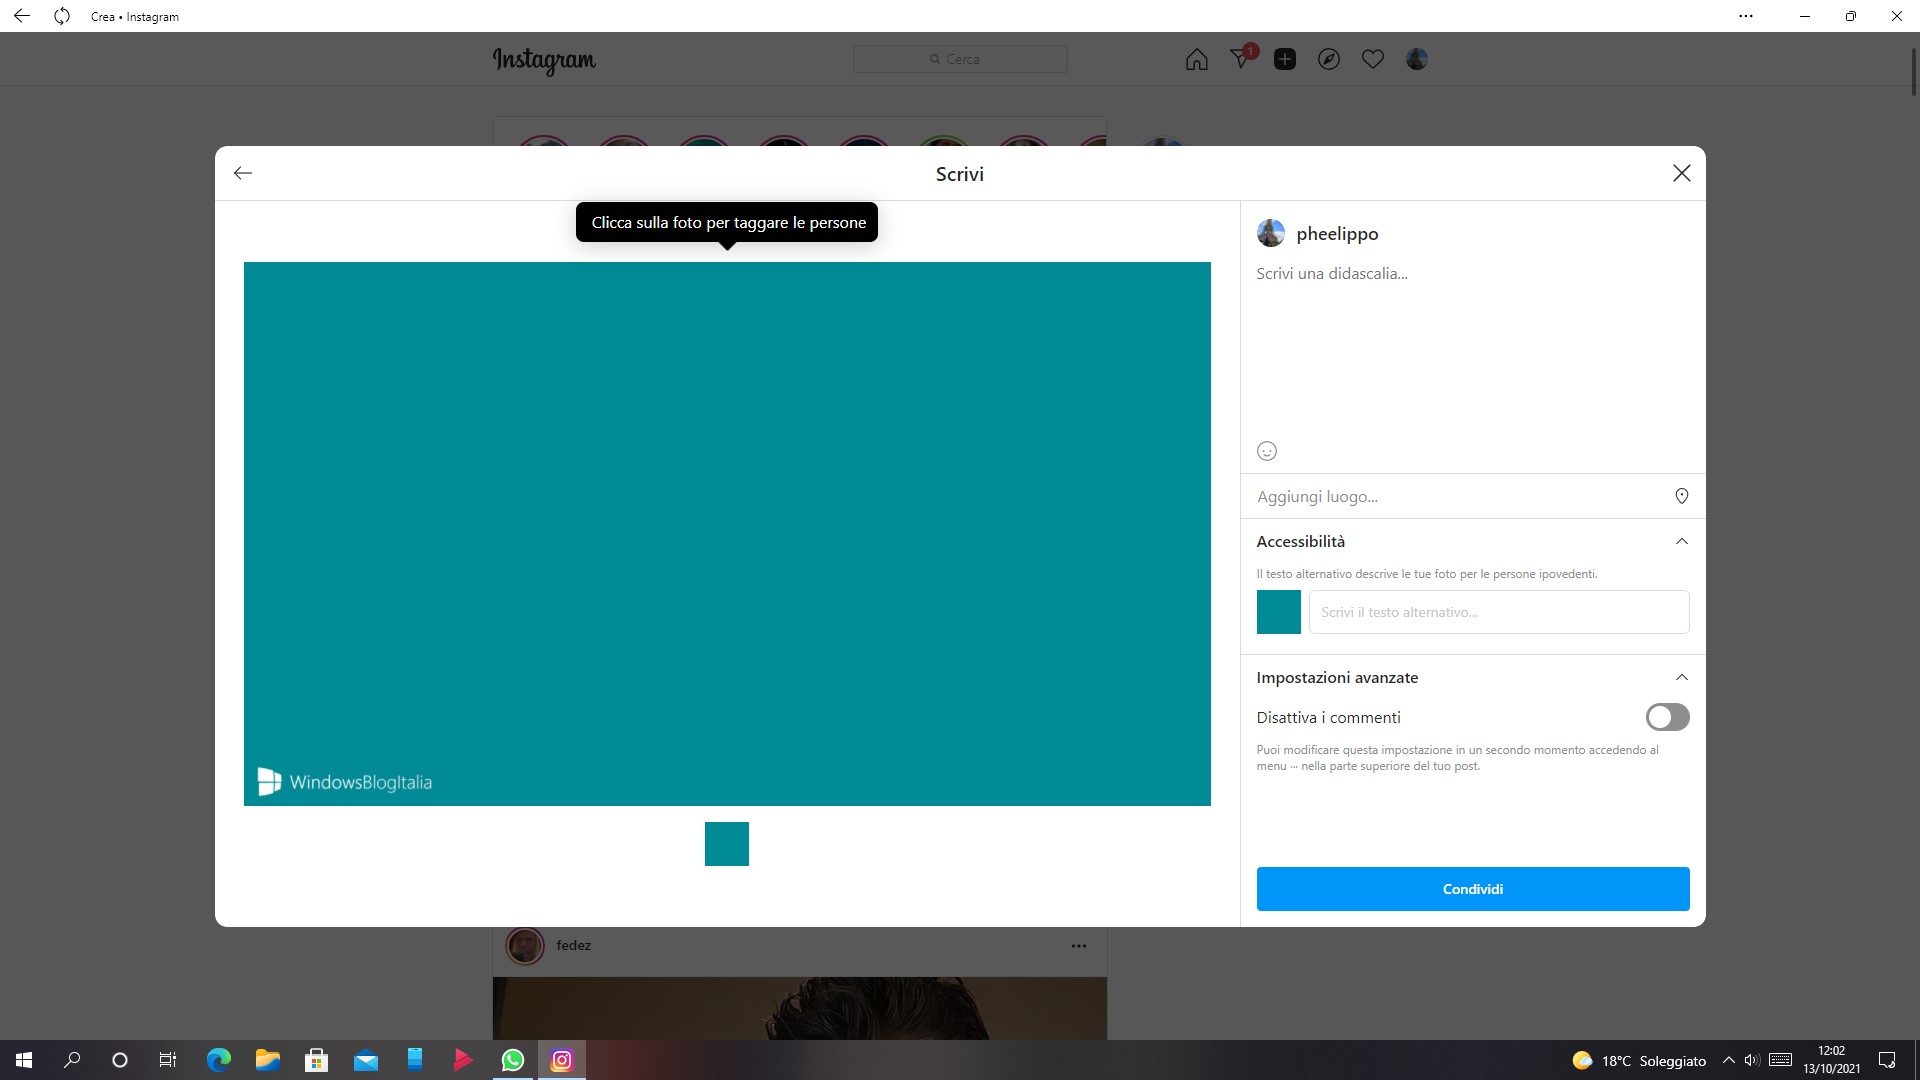Screen dimensions: 1920x1080
Task: Click the pheelippo username
Action: click(1337, 233)
